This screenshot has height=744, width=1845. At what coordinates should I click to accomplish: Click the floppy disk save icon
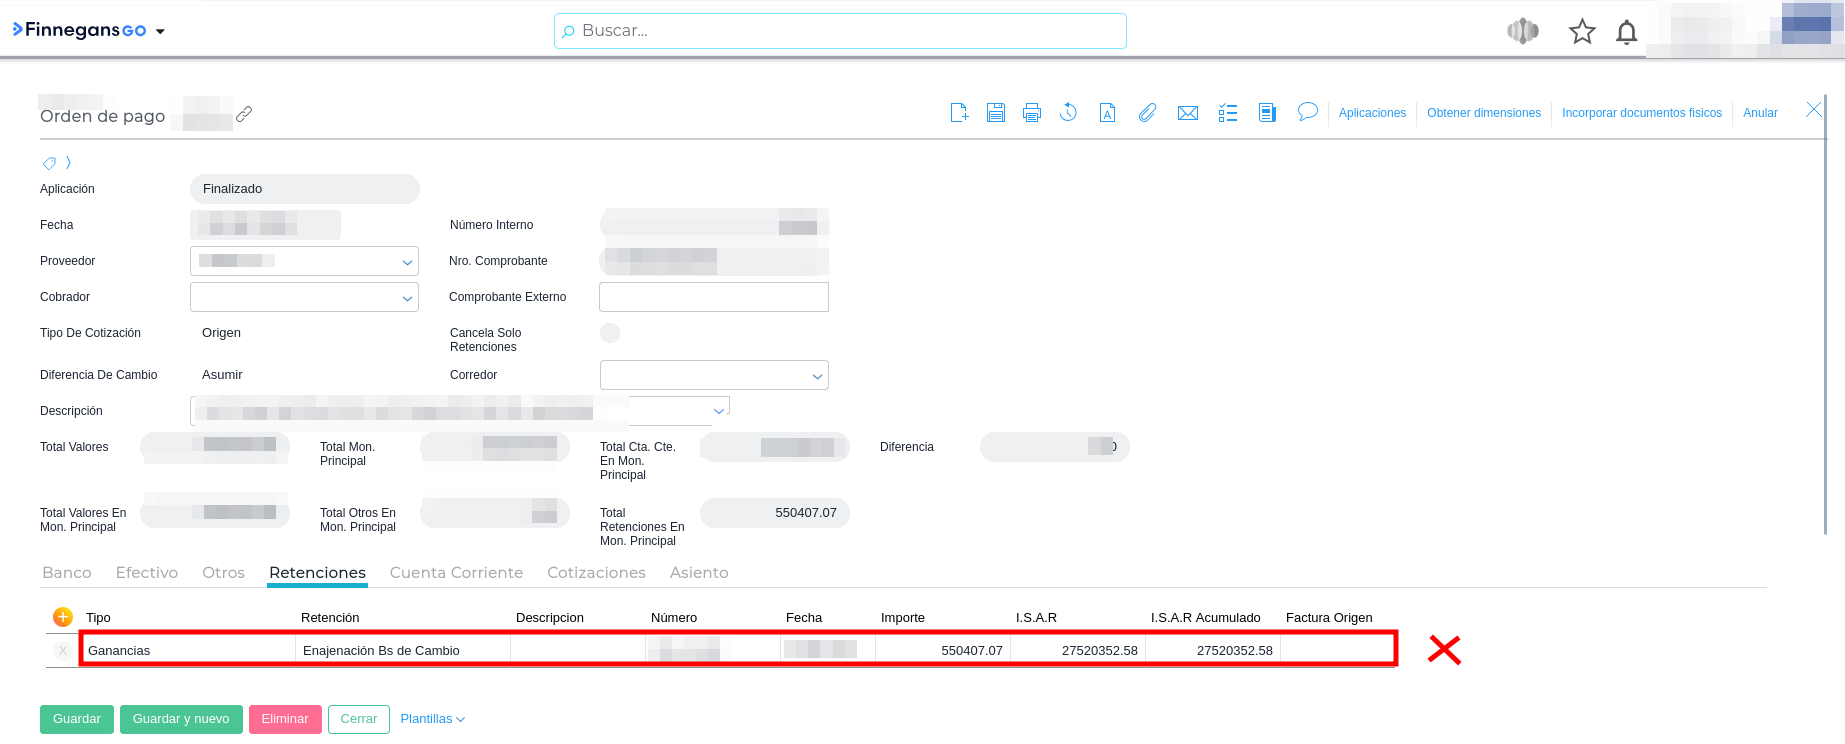995,113
